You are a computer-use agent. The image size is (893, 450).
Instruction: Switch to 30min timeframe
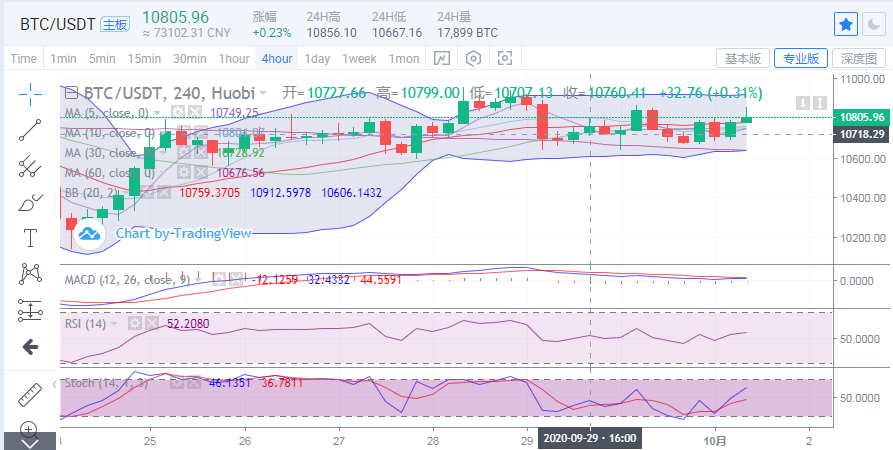pos(190,59)
